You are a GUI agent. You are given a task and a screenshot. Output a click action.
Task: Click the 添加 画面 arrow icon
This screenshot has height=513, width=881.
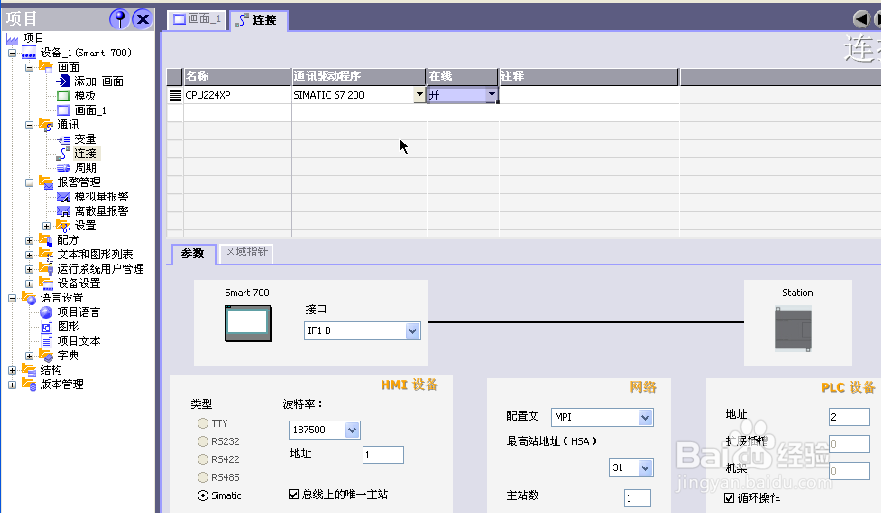pyautogui.click(x=63, y=81)
